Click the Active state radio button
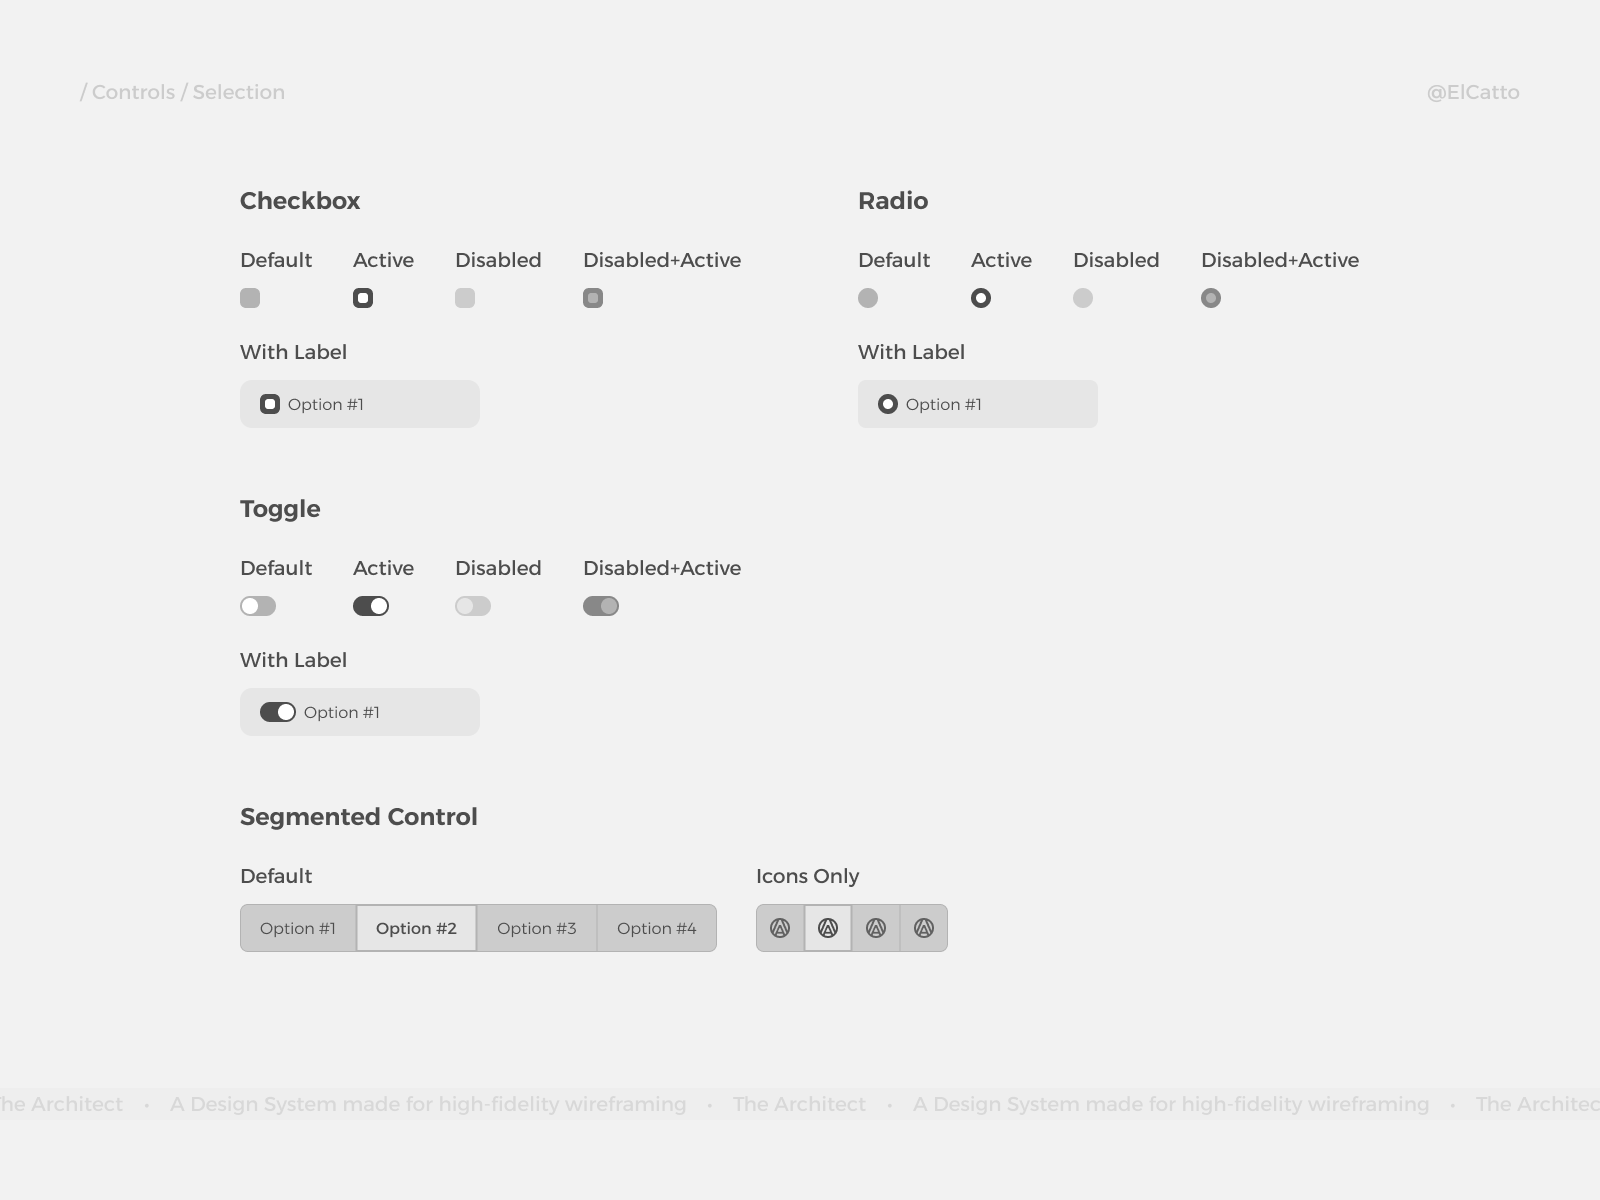The image size is (1600, 1200). tap(981, 298)
